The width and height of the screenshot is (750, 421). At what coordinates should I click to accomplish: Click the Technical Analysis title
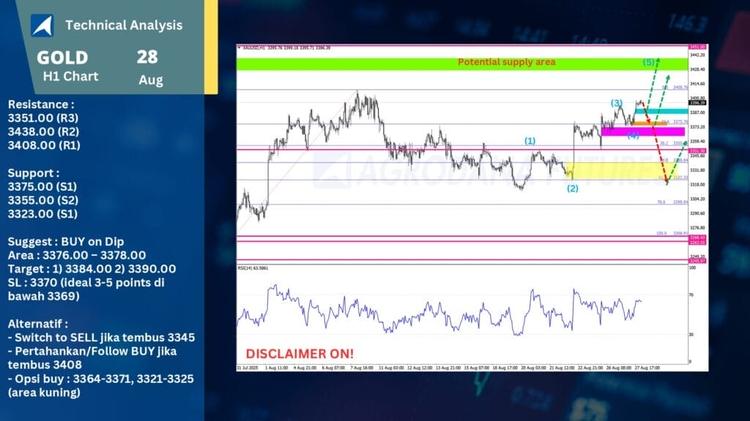pos(123,25)
